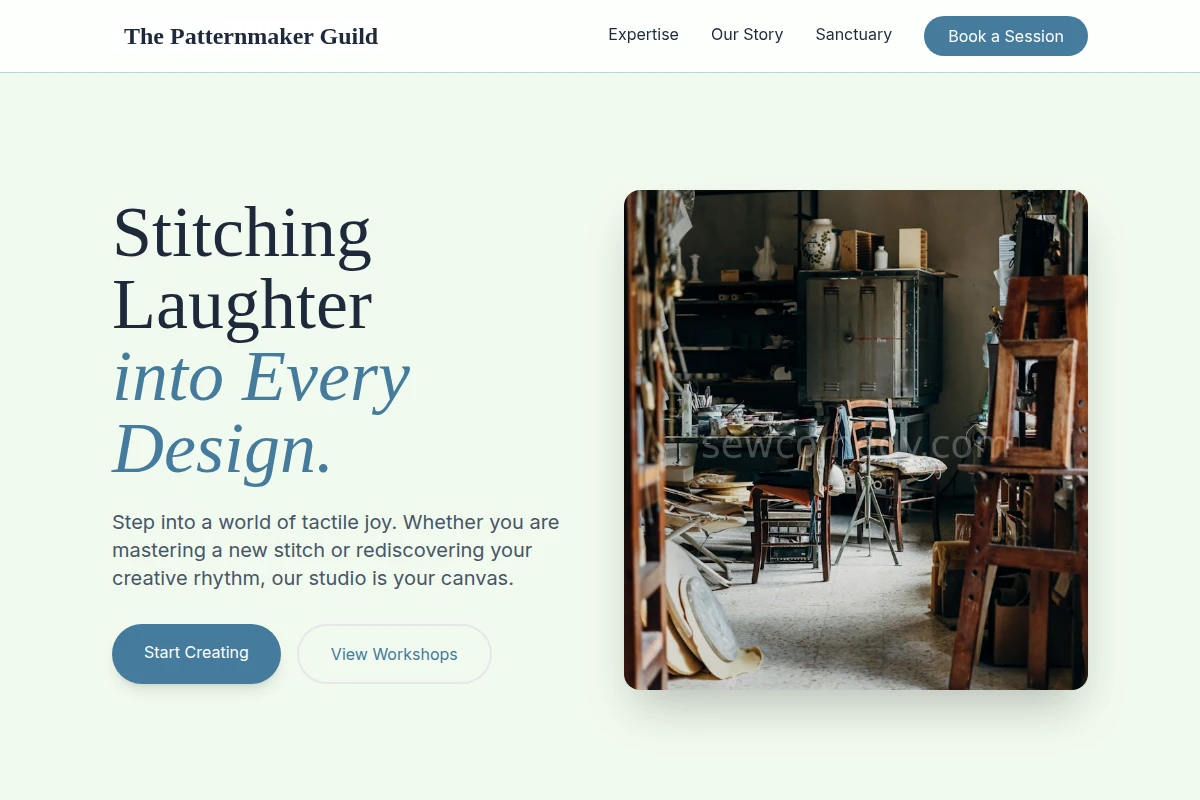Click the 'Step into a world of tactile joy' paragraph
The width and height of the screenshot is (1200, 800).
336,550
